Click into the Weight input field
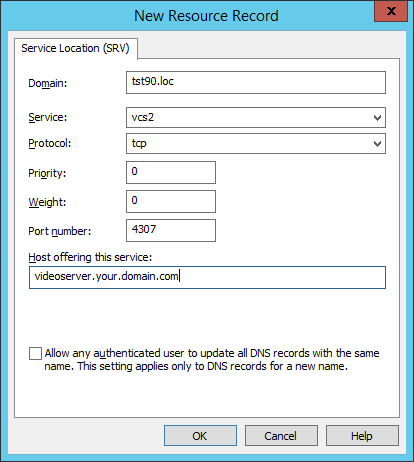This screenshot has height=462, width=414. (x=171, y=201)
